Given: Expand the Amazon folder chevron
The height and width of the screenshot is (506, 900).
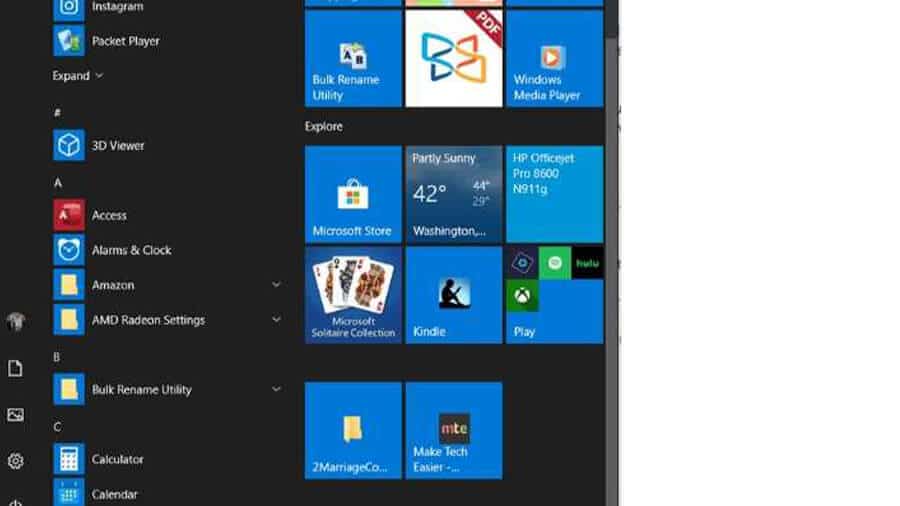Looking at the screenshot, I should (276, 285).
